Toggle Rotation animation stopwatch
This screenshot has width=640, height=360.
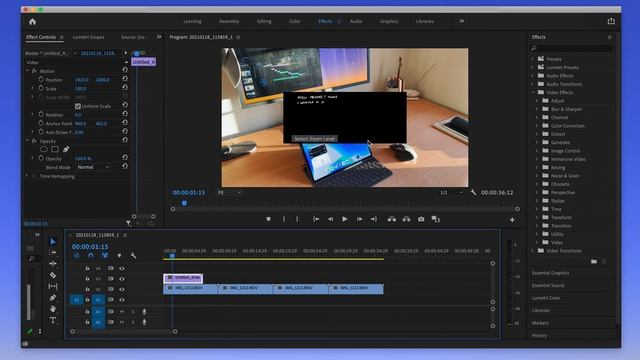click(41, 115)
